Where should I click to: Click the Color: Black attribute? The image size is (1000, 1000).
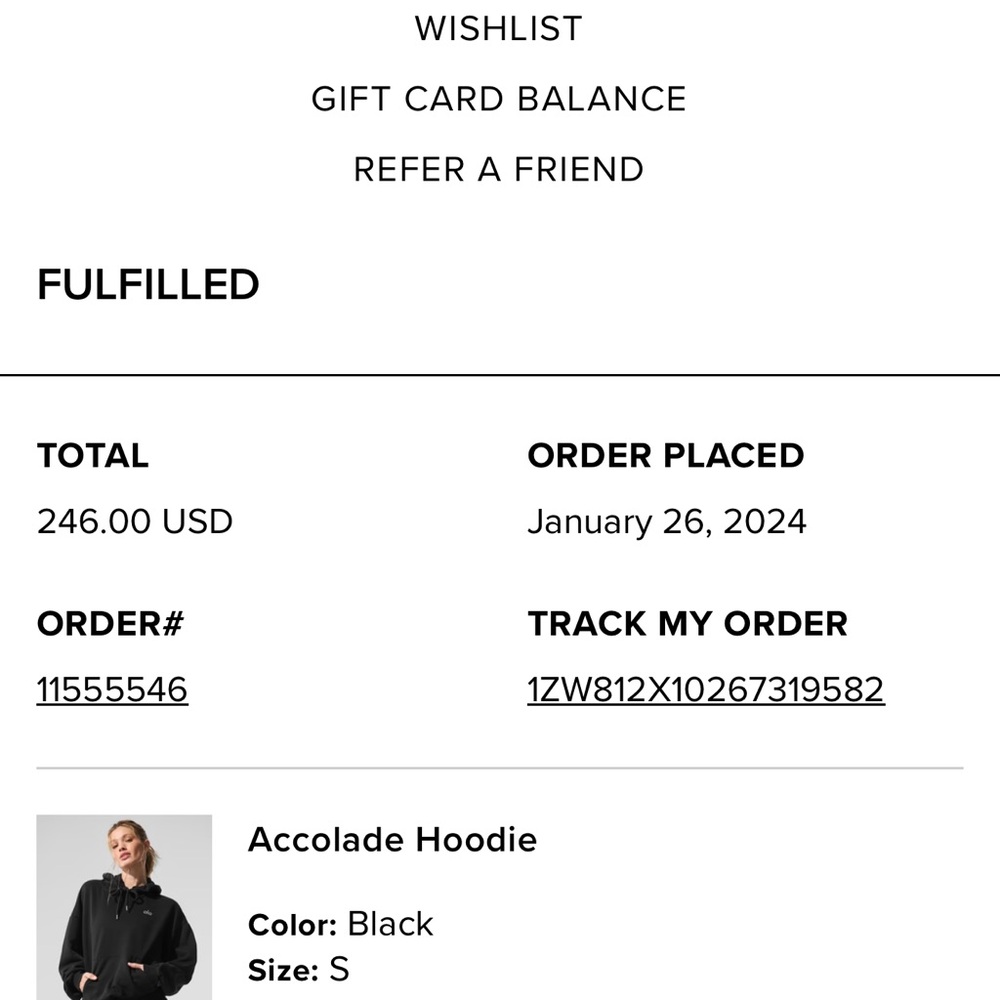tap(340, 924)
